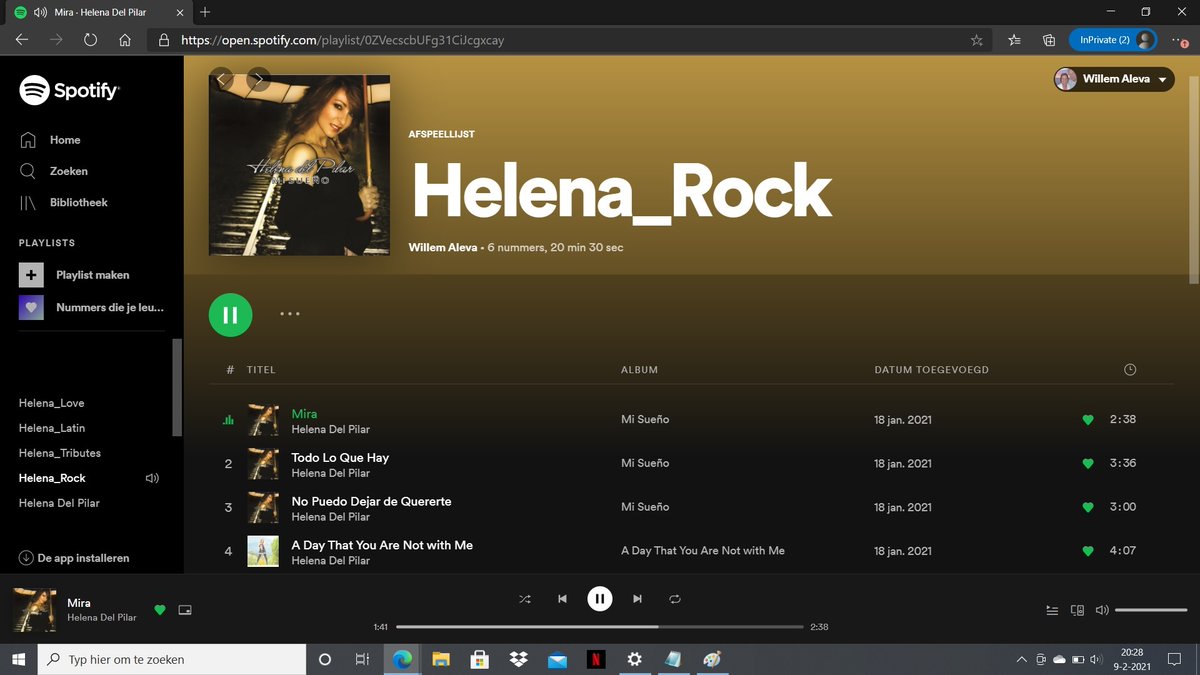This screenshot has width=1200, height=675.
Task: Skip to the next track
Action: 637,599
